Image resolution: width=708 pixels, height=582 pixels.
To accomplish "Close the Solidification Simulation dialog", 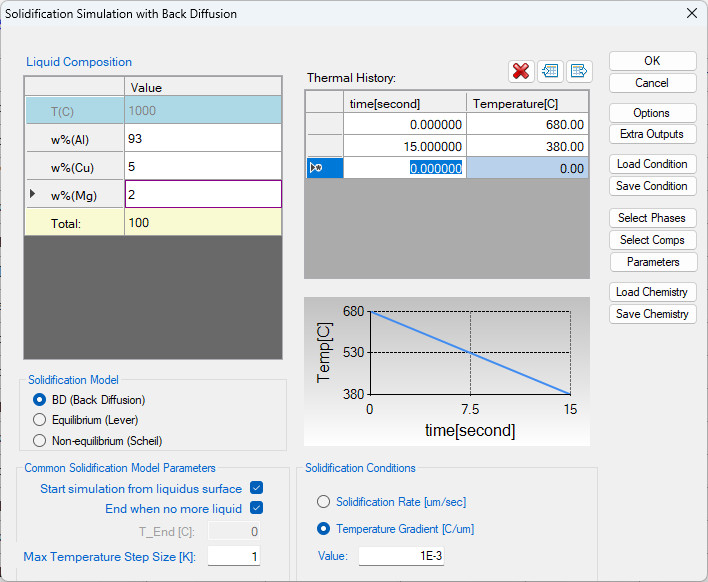I will (x=690, y=13).
